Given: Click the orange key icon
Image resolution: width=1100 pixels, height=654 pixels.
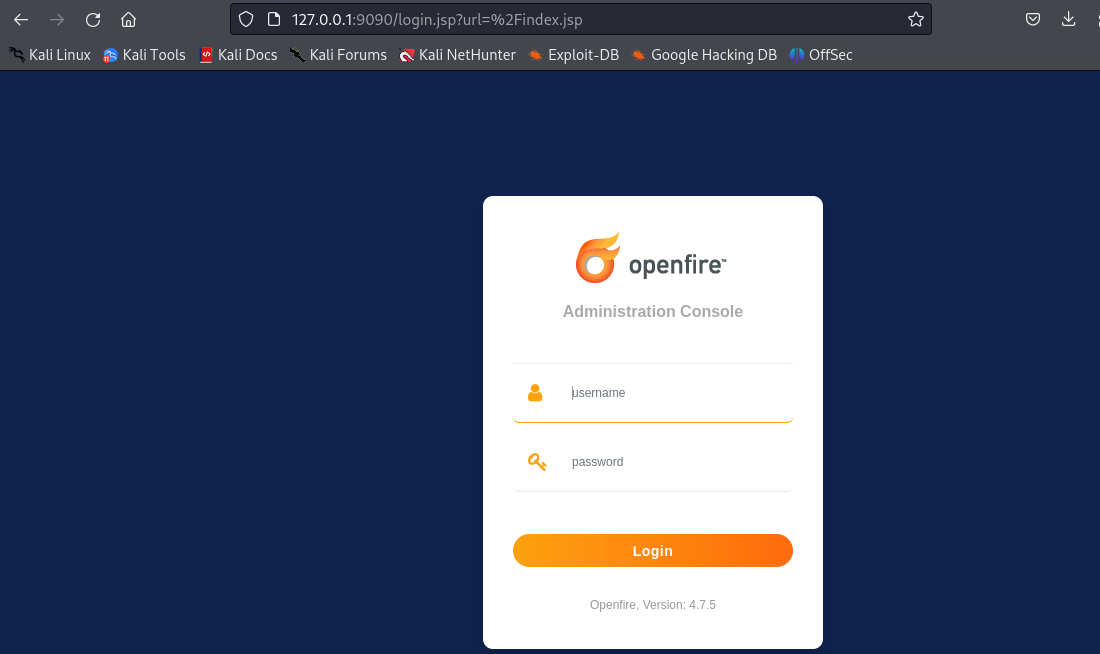Looking at the screenshot, I should pyautogui.click(x=537, y=462).
